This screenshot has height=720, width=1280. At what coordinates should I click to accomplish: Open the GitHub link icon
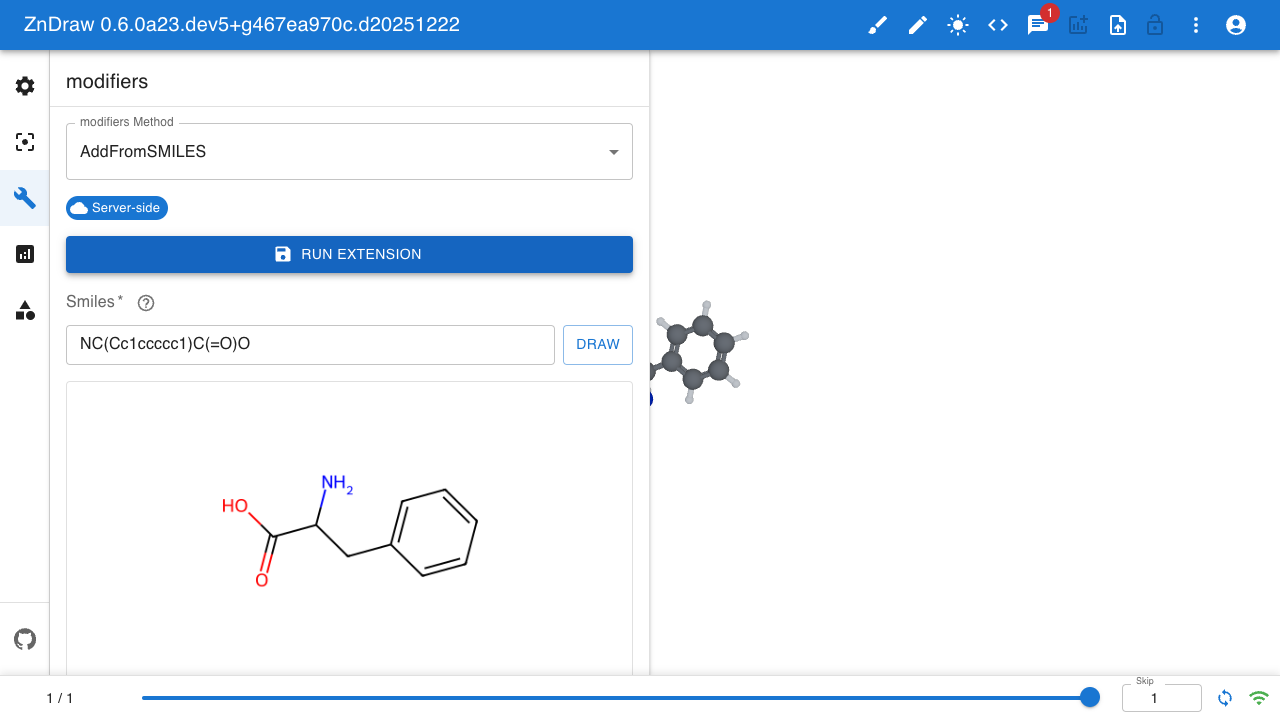pos(25,639)
